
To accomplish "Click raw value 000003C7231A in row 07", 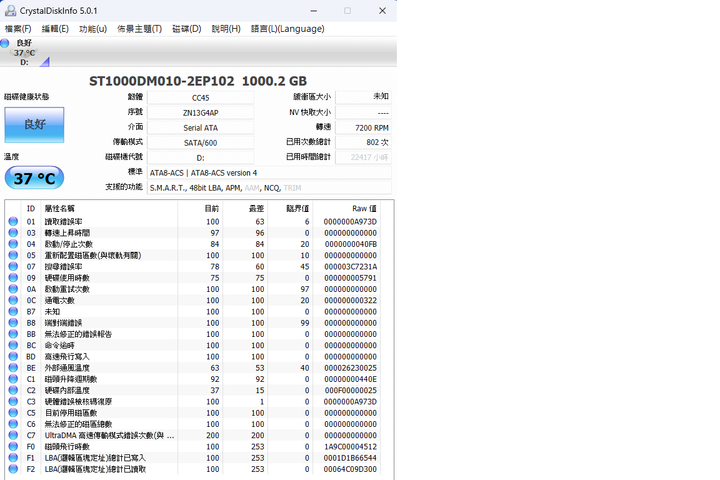I will pyautogui.click(x=350, y=266).
